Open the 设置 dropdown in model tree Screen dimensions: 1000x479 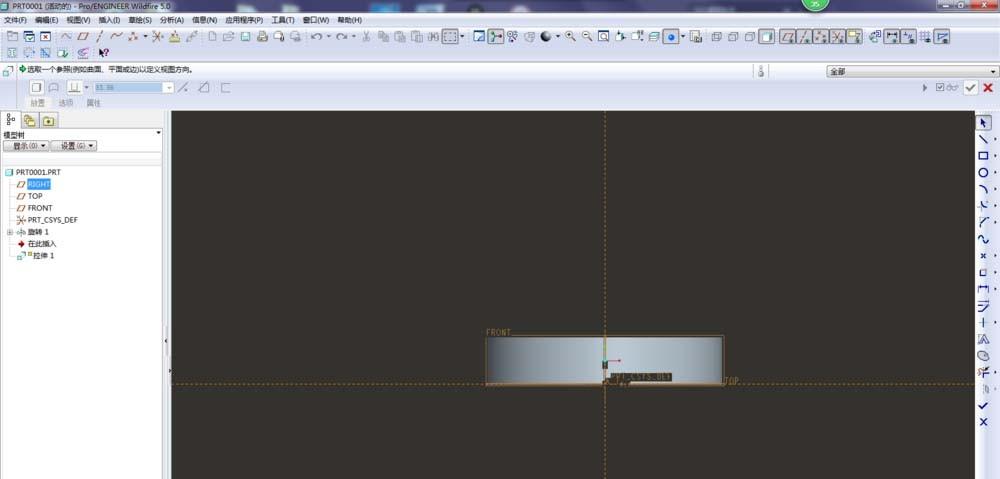73,146
